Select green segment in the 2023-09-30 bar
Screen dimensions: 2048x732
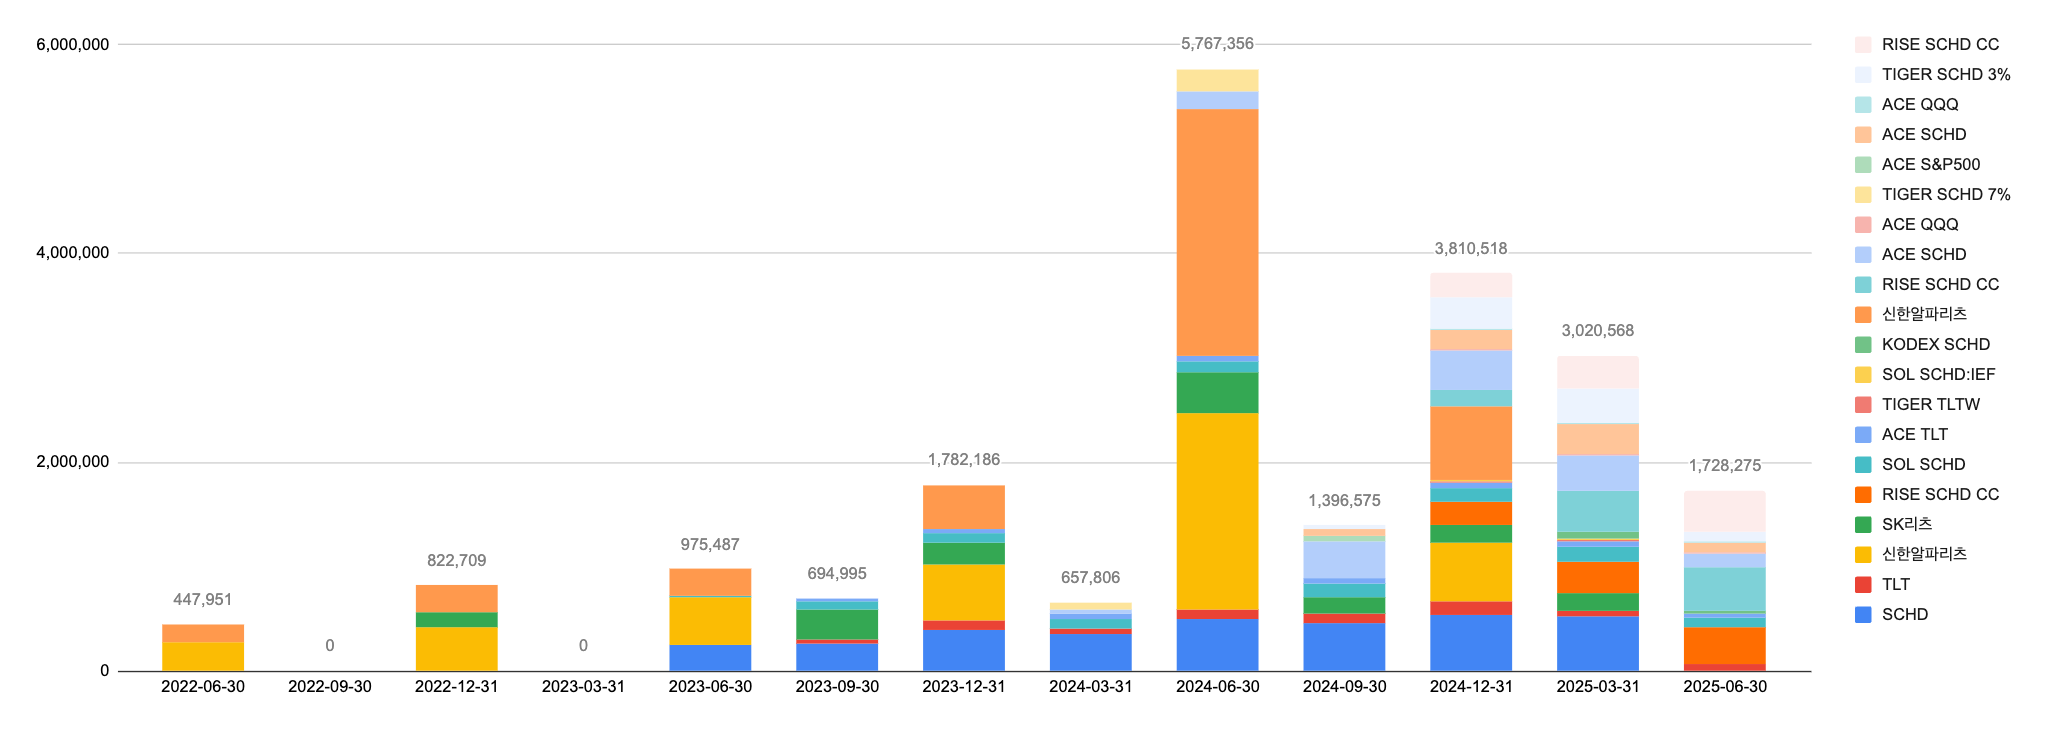pos(837,624)
